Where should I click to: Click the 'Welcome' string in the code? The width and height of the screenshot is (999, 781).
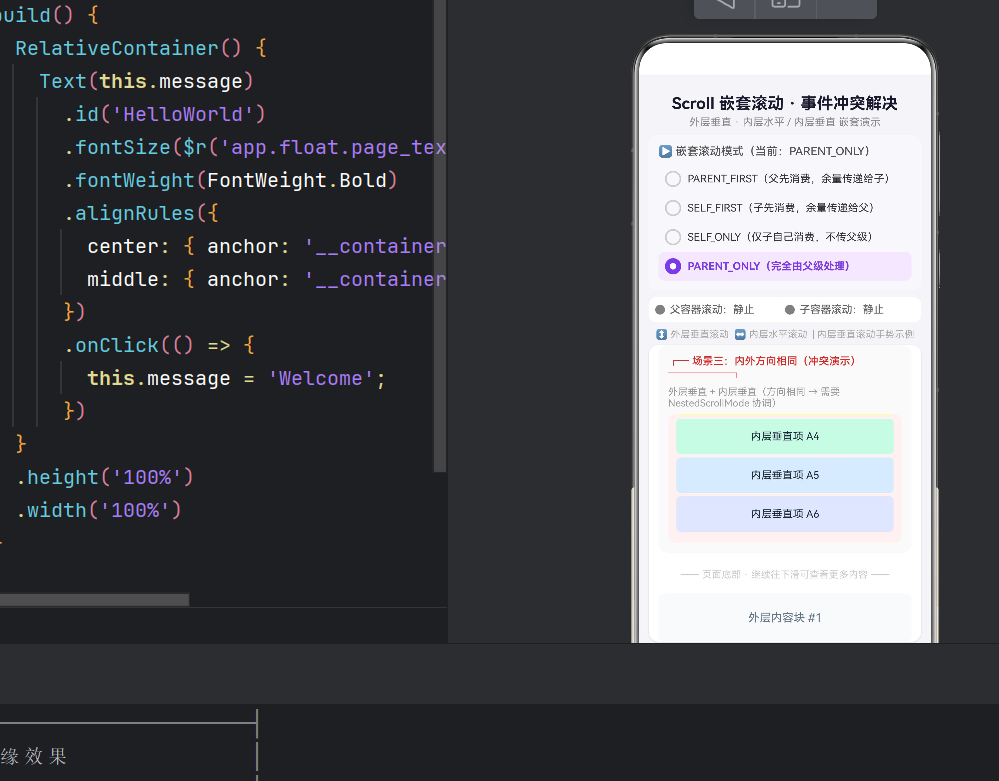(320, 378)
